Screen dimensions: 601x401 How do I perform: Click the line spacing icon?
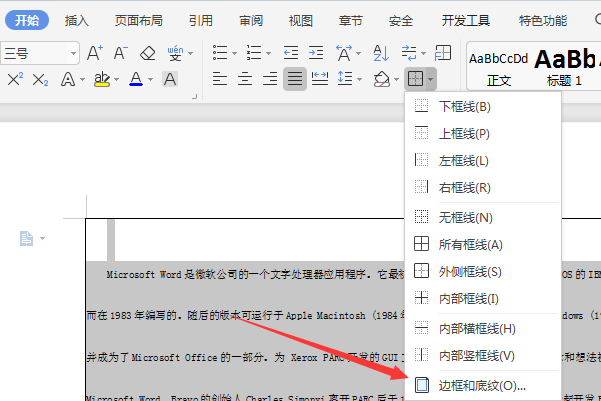pos(345,79)
